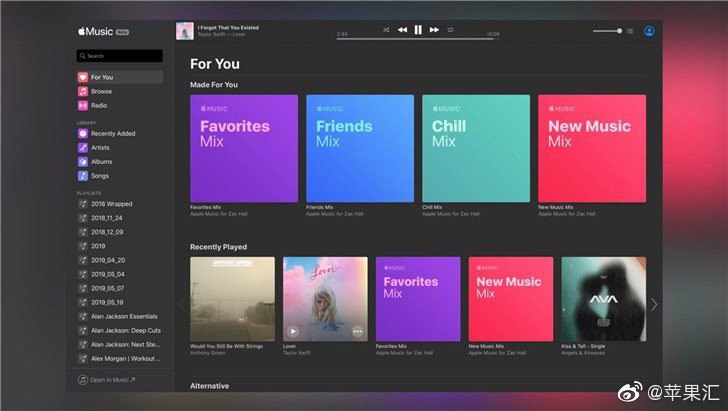Open Favorites Mix in Made For You

click(x=244, y=149)
